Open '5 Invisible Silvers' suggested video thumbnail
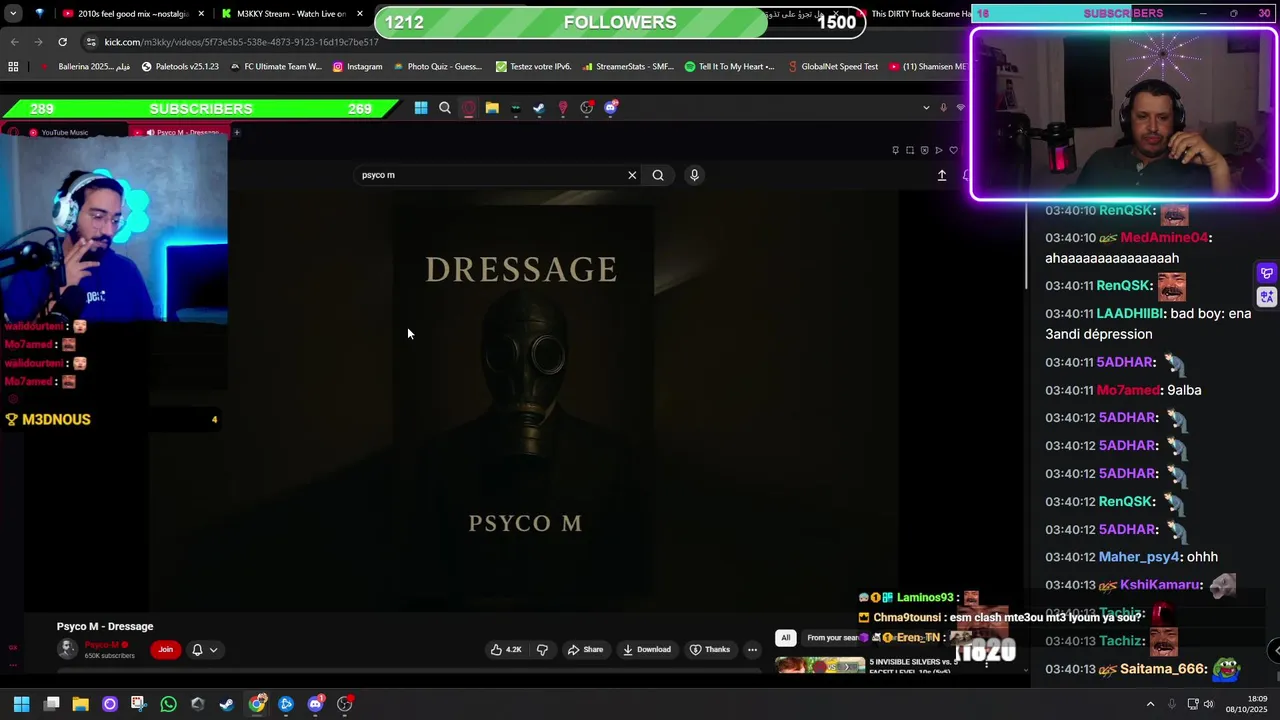The image size is (1280, 720). click(x=820, y=665)
